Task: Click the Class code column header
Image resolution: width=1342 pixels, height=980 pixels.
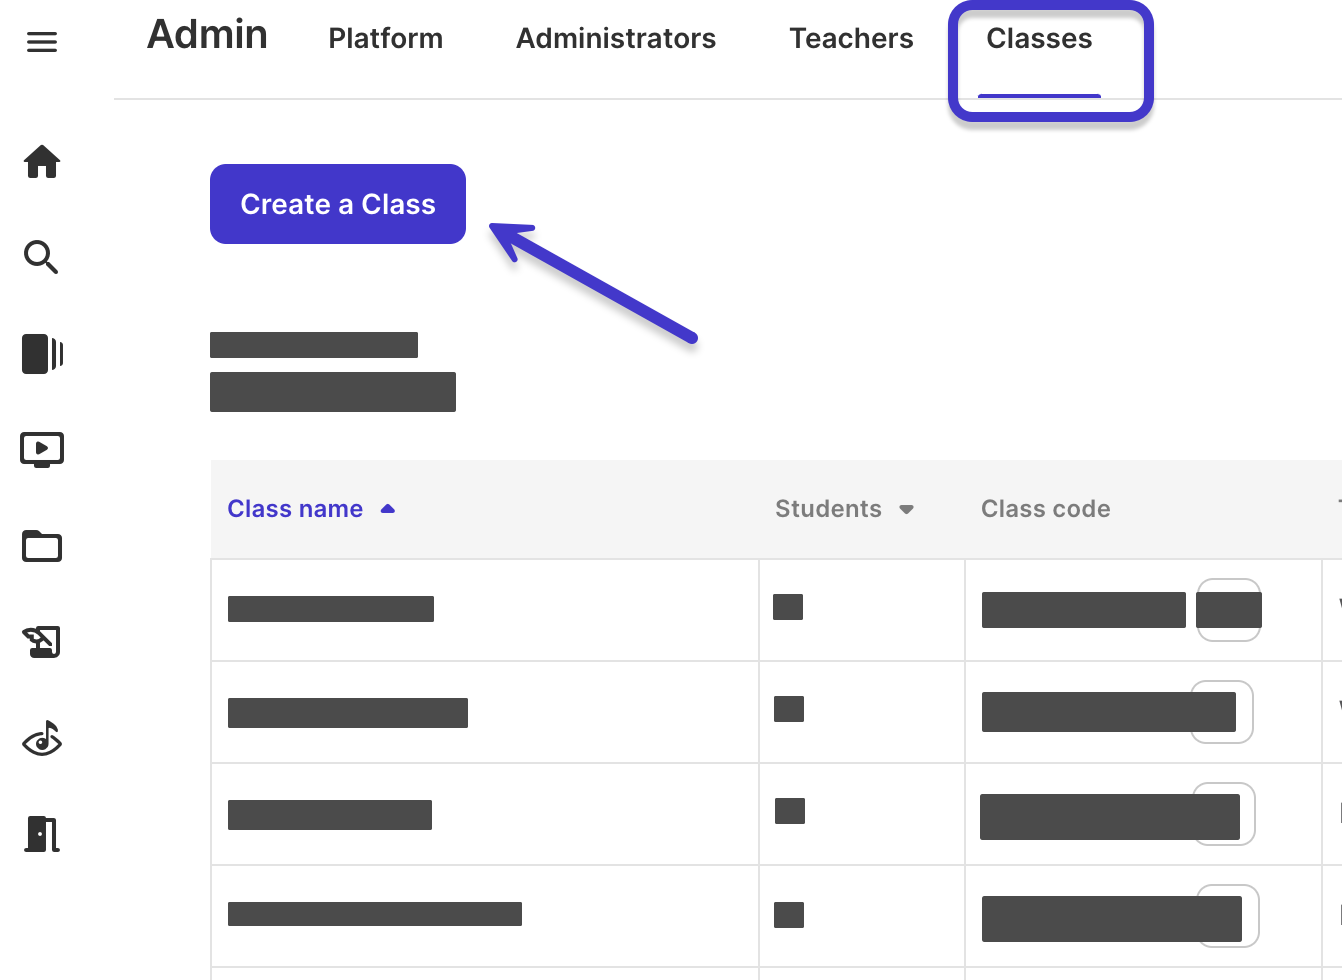Action: point(1045,509)
